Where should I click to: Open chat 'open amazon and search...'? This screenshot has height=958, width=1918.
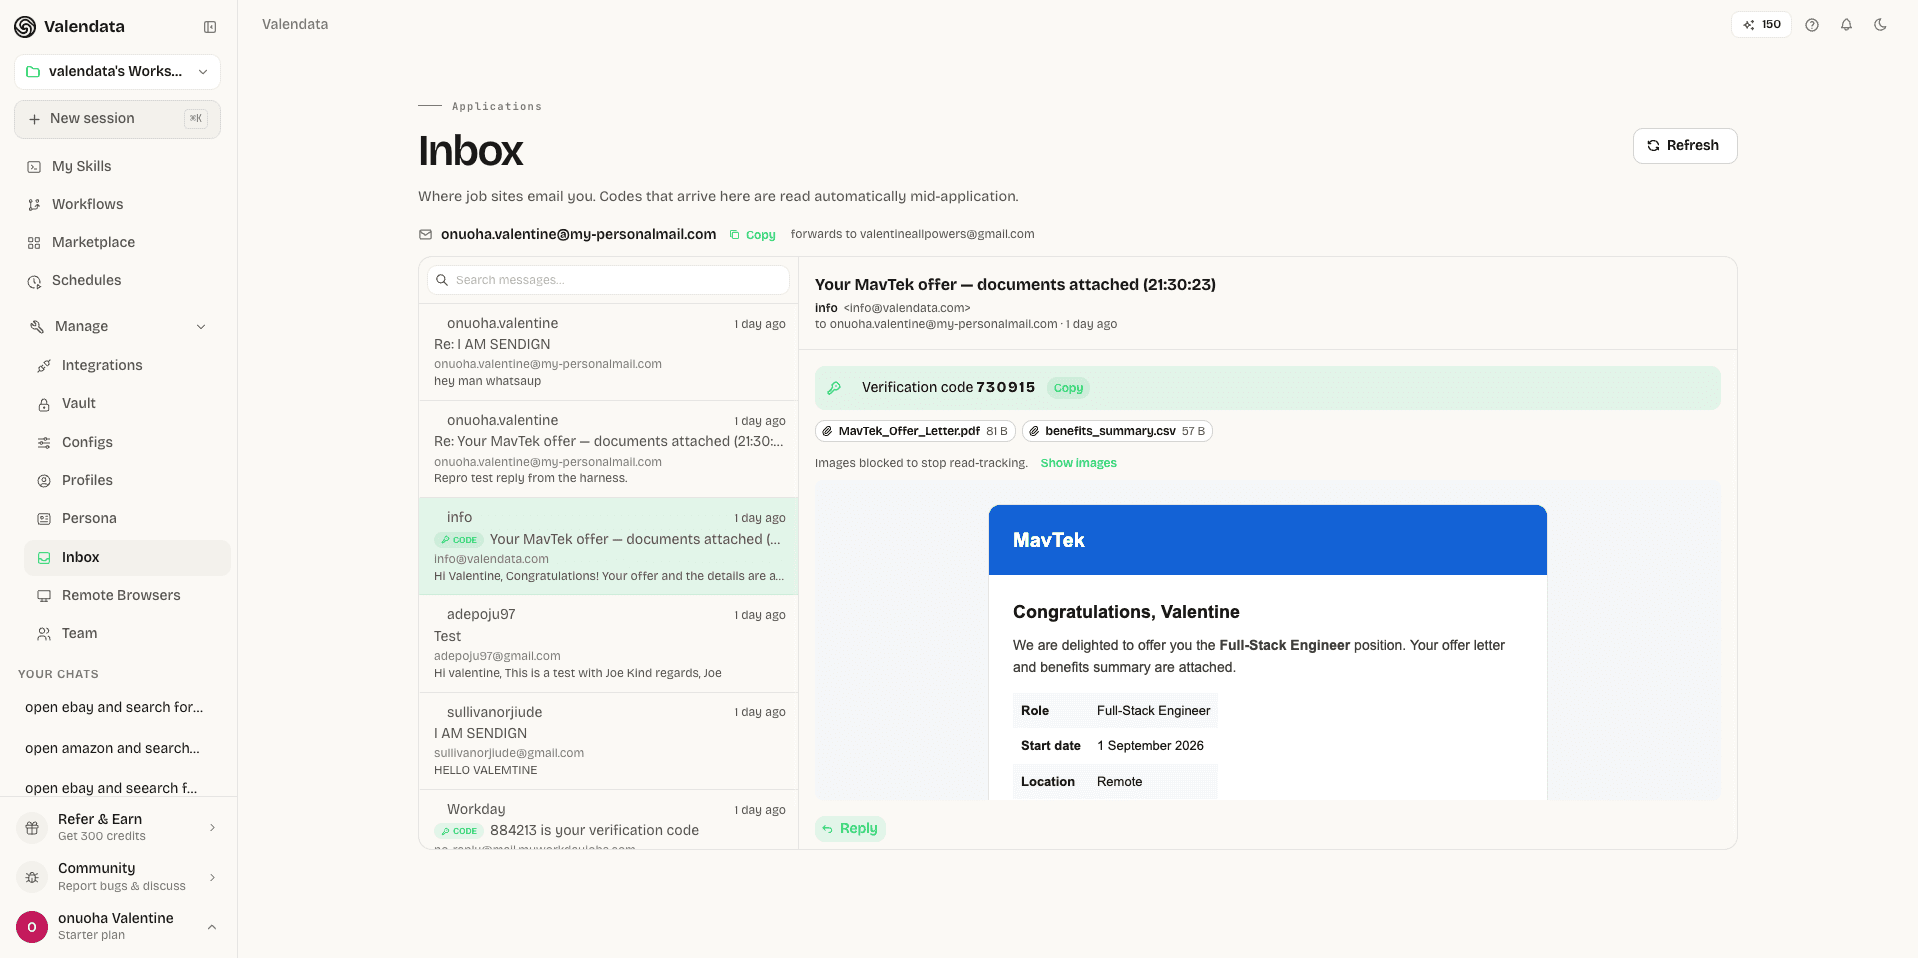point(112,748)
